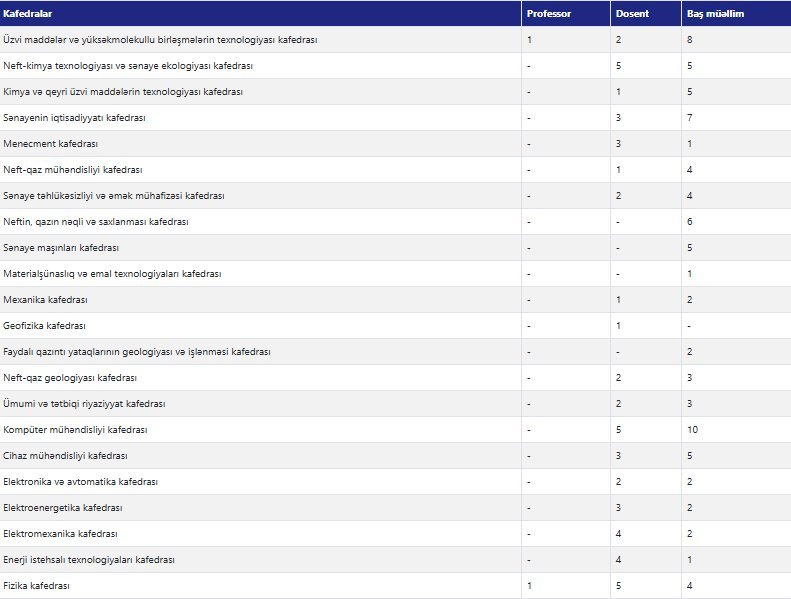The image size is (791, 599).
Task: Click the Geofizika kafedrası row name
Action: 45,326
